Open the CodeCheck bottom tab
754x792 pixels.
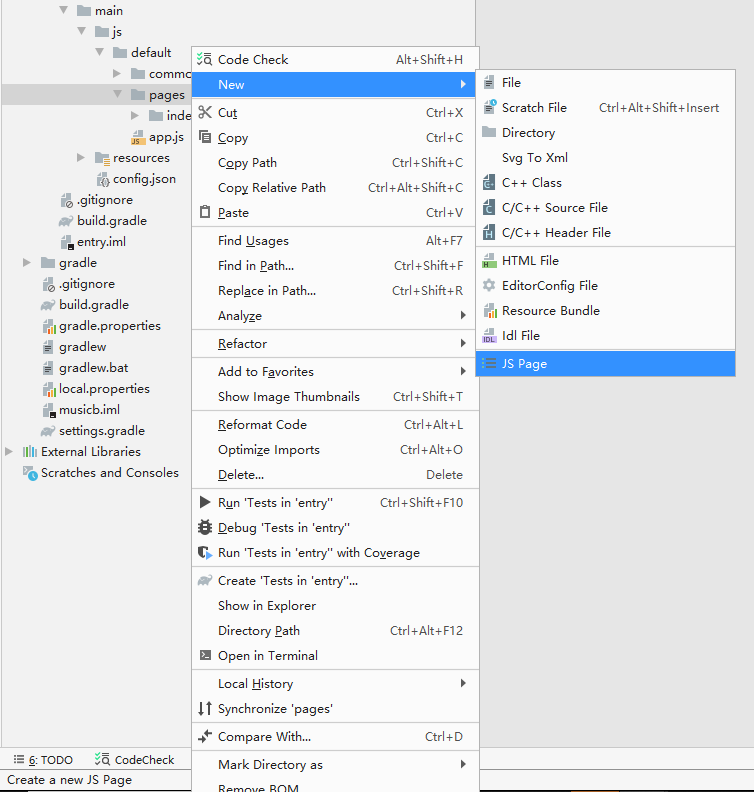(134, 760)
